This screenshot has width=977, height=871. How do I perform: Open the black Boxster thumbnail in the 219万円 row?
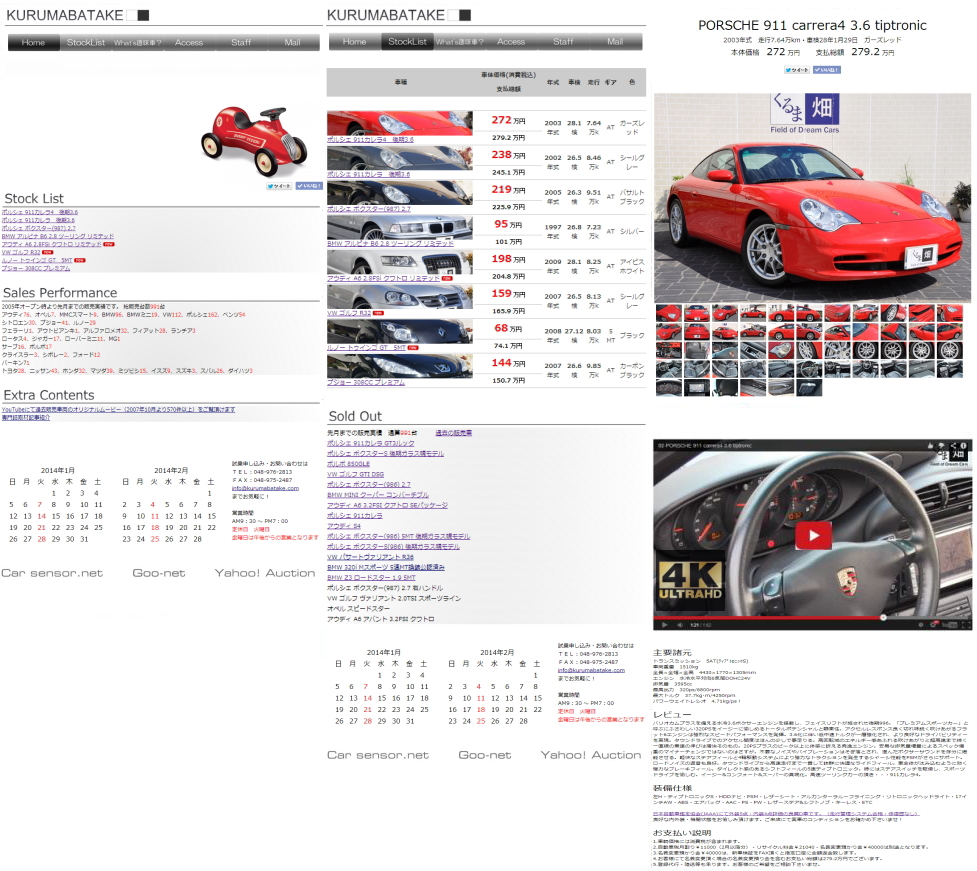tap(399, 193)
